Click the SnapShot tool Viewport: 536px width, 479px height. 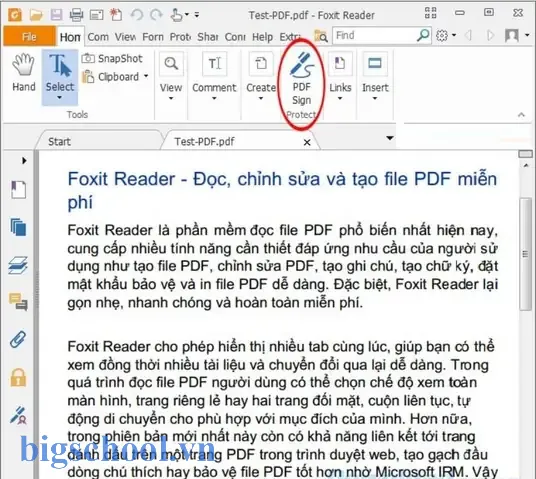point(112,58)
